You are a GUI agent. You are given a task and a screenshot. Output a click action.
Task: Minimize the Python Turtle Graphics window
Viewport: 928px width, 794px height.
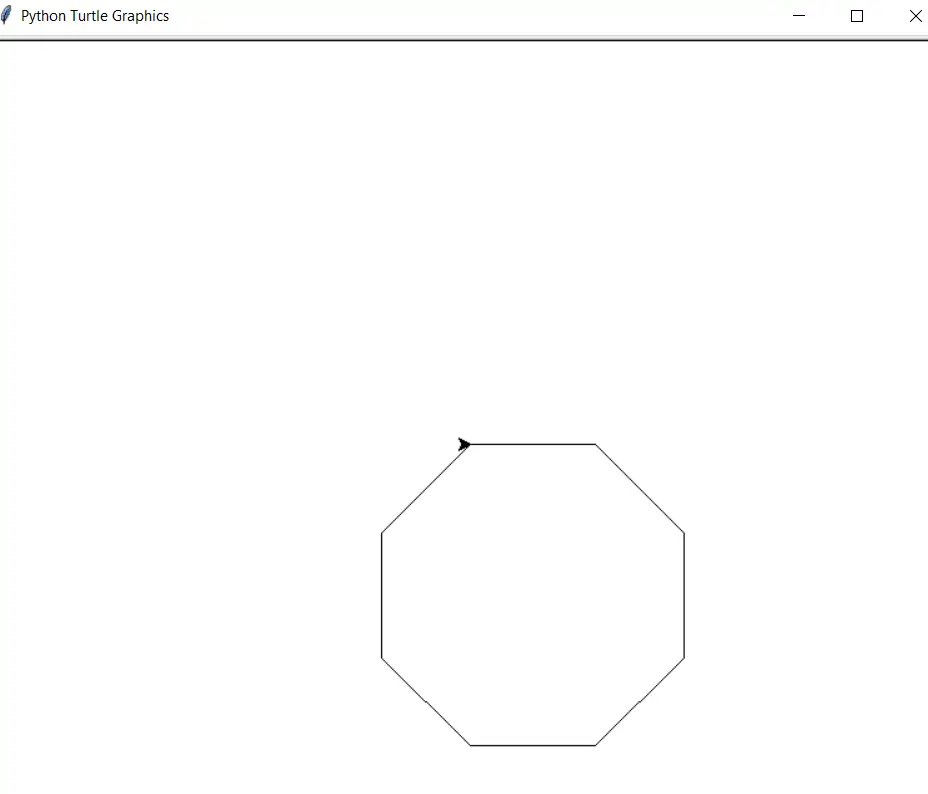pos(799,16)
